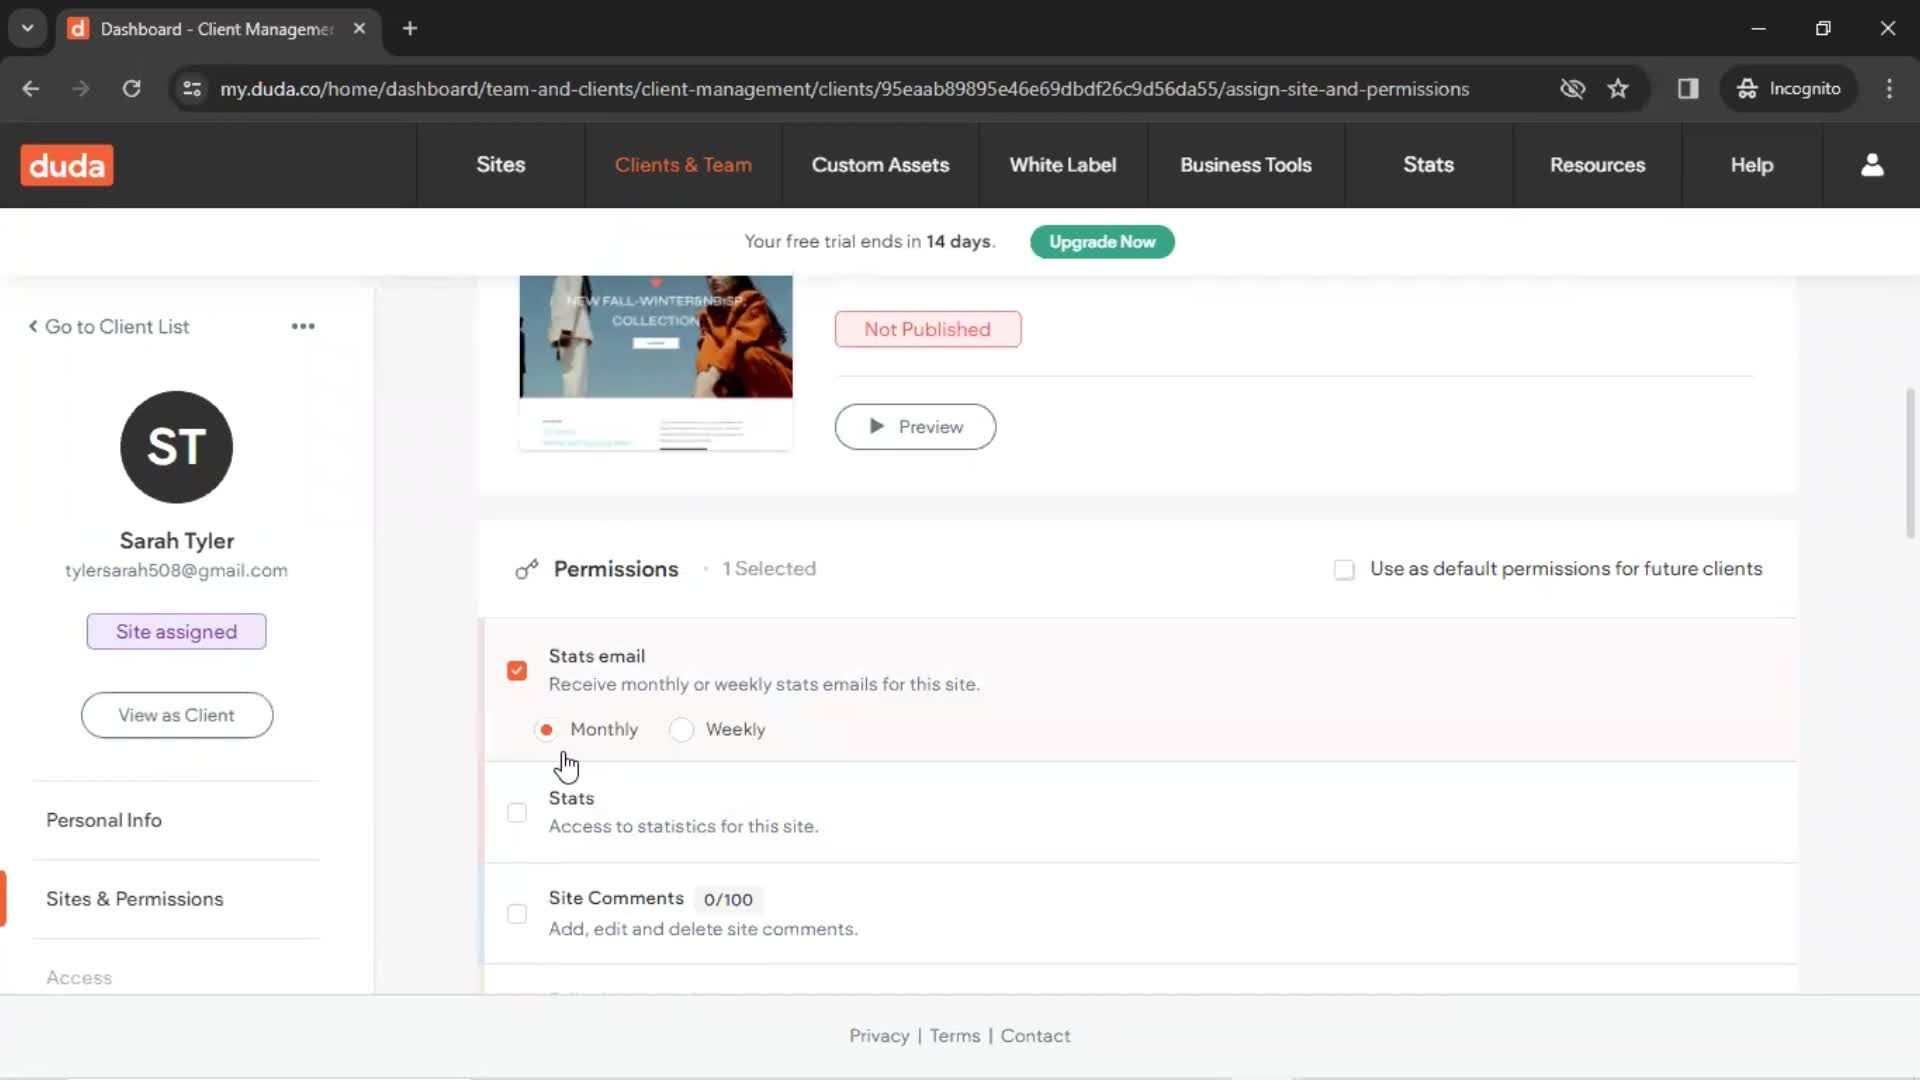Go forward with the browser forward arrow
The height and width of the screenshot is (1080, 1920).
point(81,89)
